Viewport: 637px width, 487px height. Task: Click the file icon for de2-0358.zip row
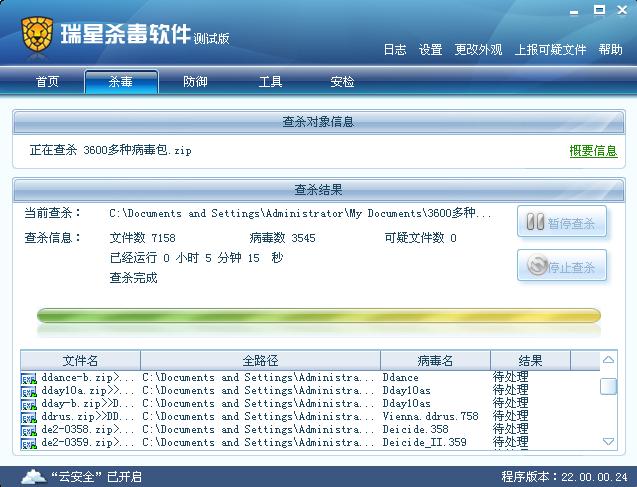[29, 431]
